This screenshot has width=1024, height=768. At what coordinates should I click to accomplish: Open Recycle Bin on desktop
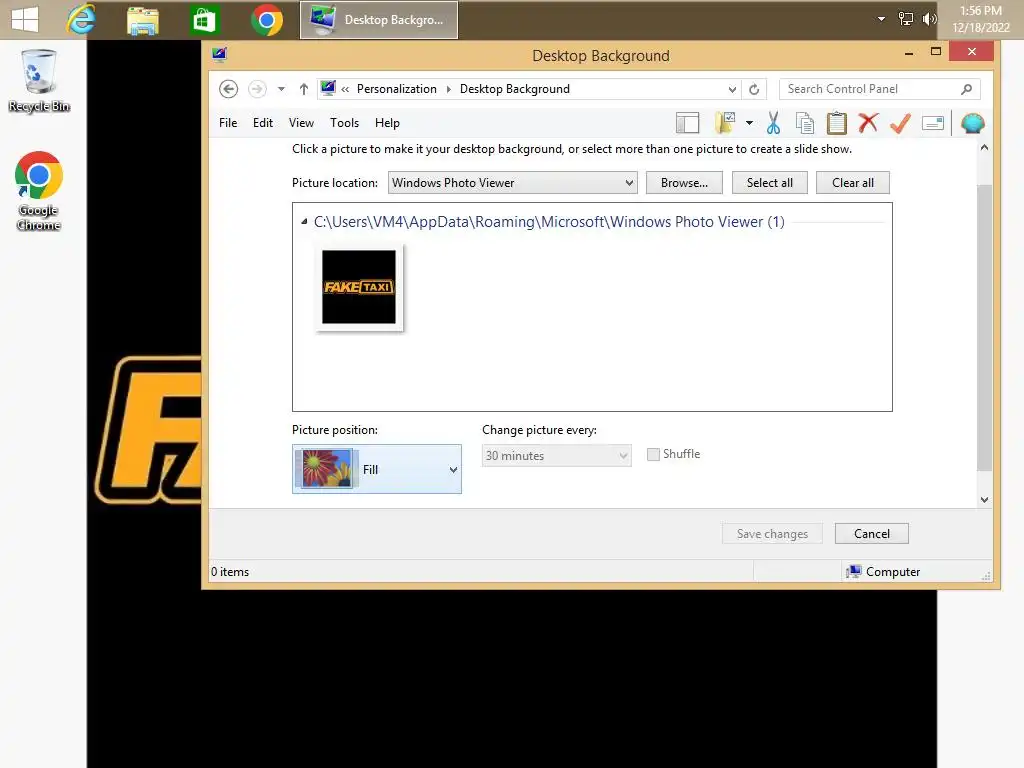pyautogui.click(x=39, y=81)
